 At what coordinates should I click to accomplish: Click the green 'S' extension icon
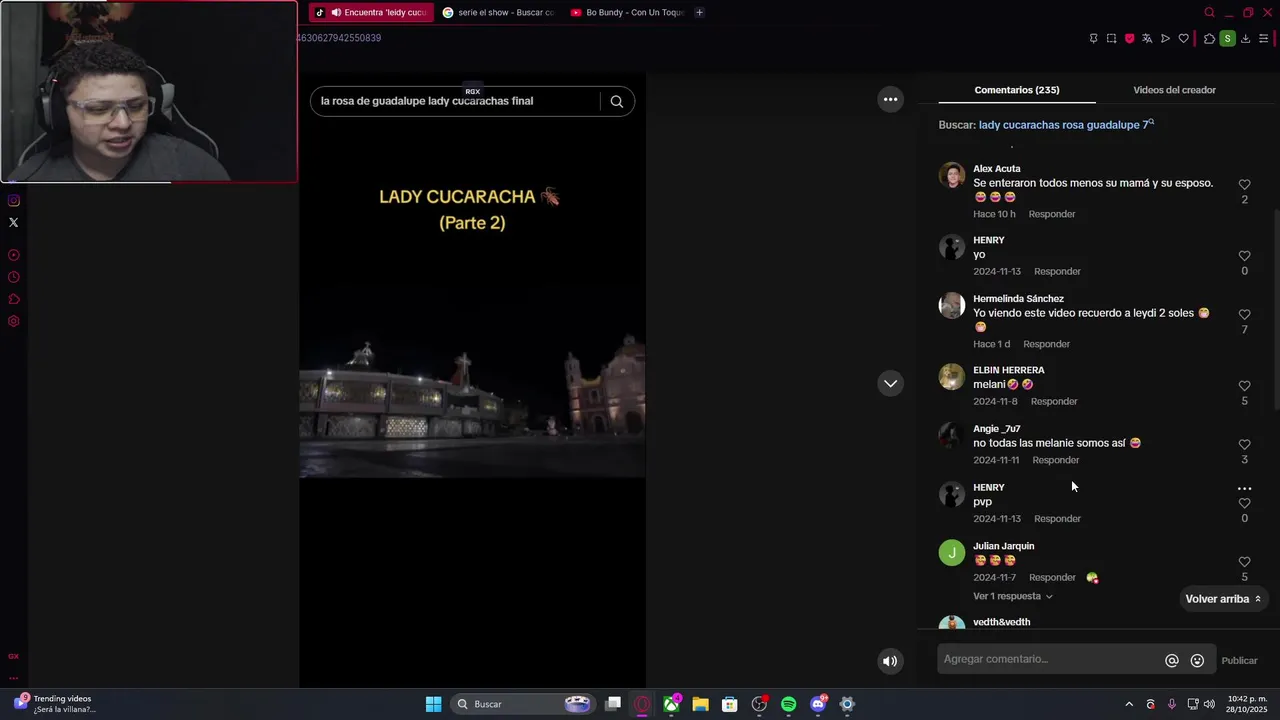tap(1227, 38)
